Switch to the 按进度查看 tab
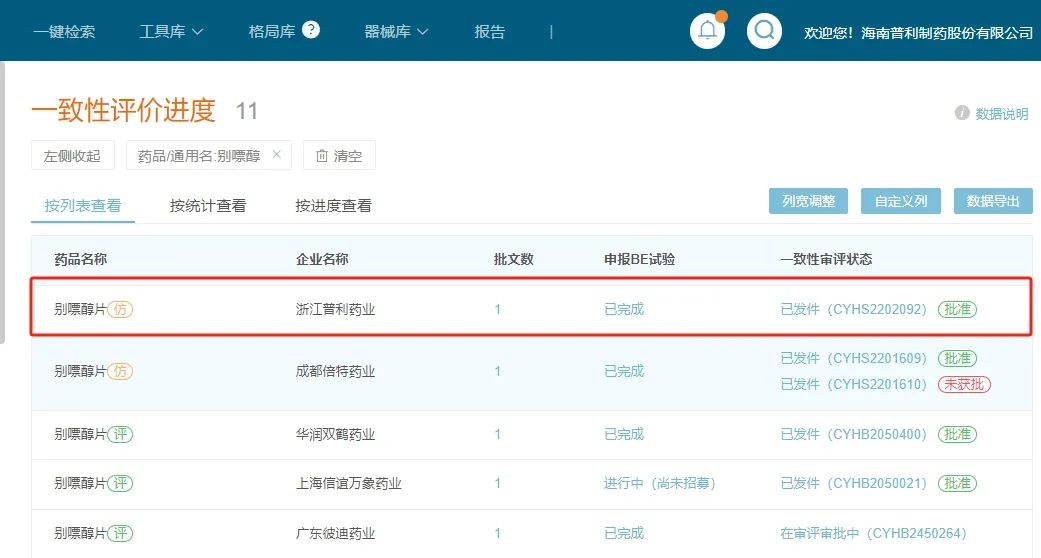The height and width of the screenshot is (558, 1041). tap(333, 206)
